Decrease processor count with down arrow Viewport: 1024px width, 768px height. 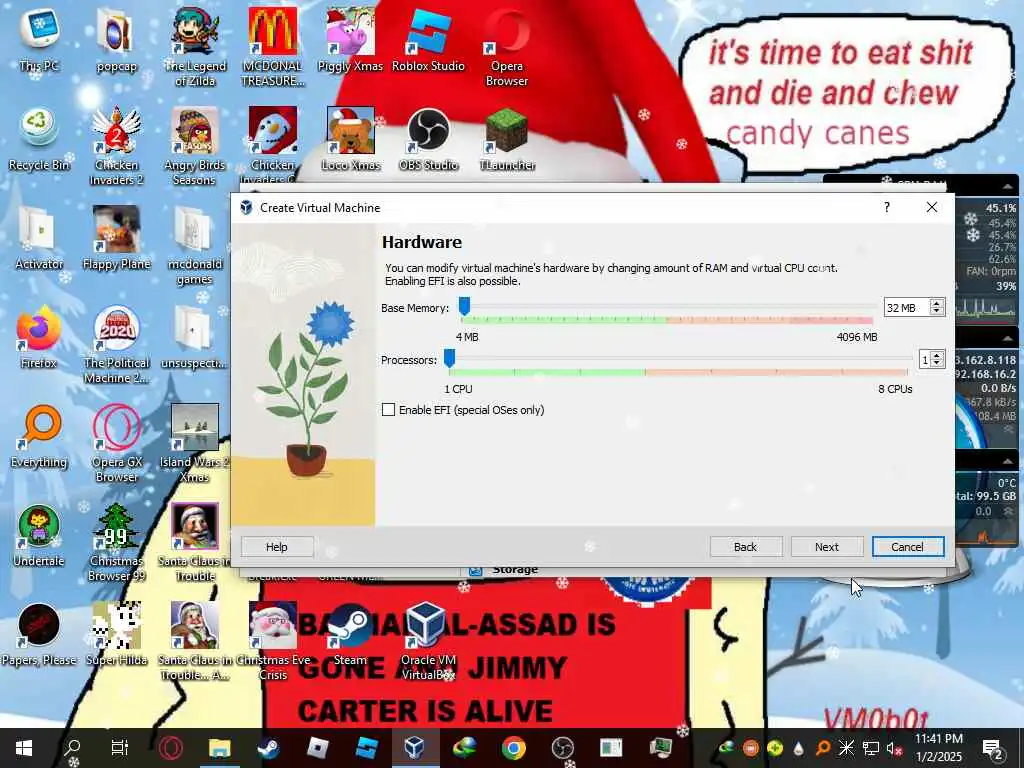point(937,364)
